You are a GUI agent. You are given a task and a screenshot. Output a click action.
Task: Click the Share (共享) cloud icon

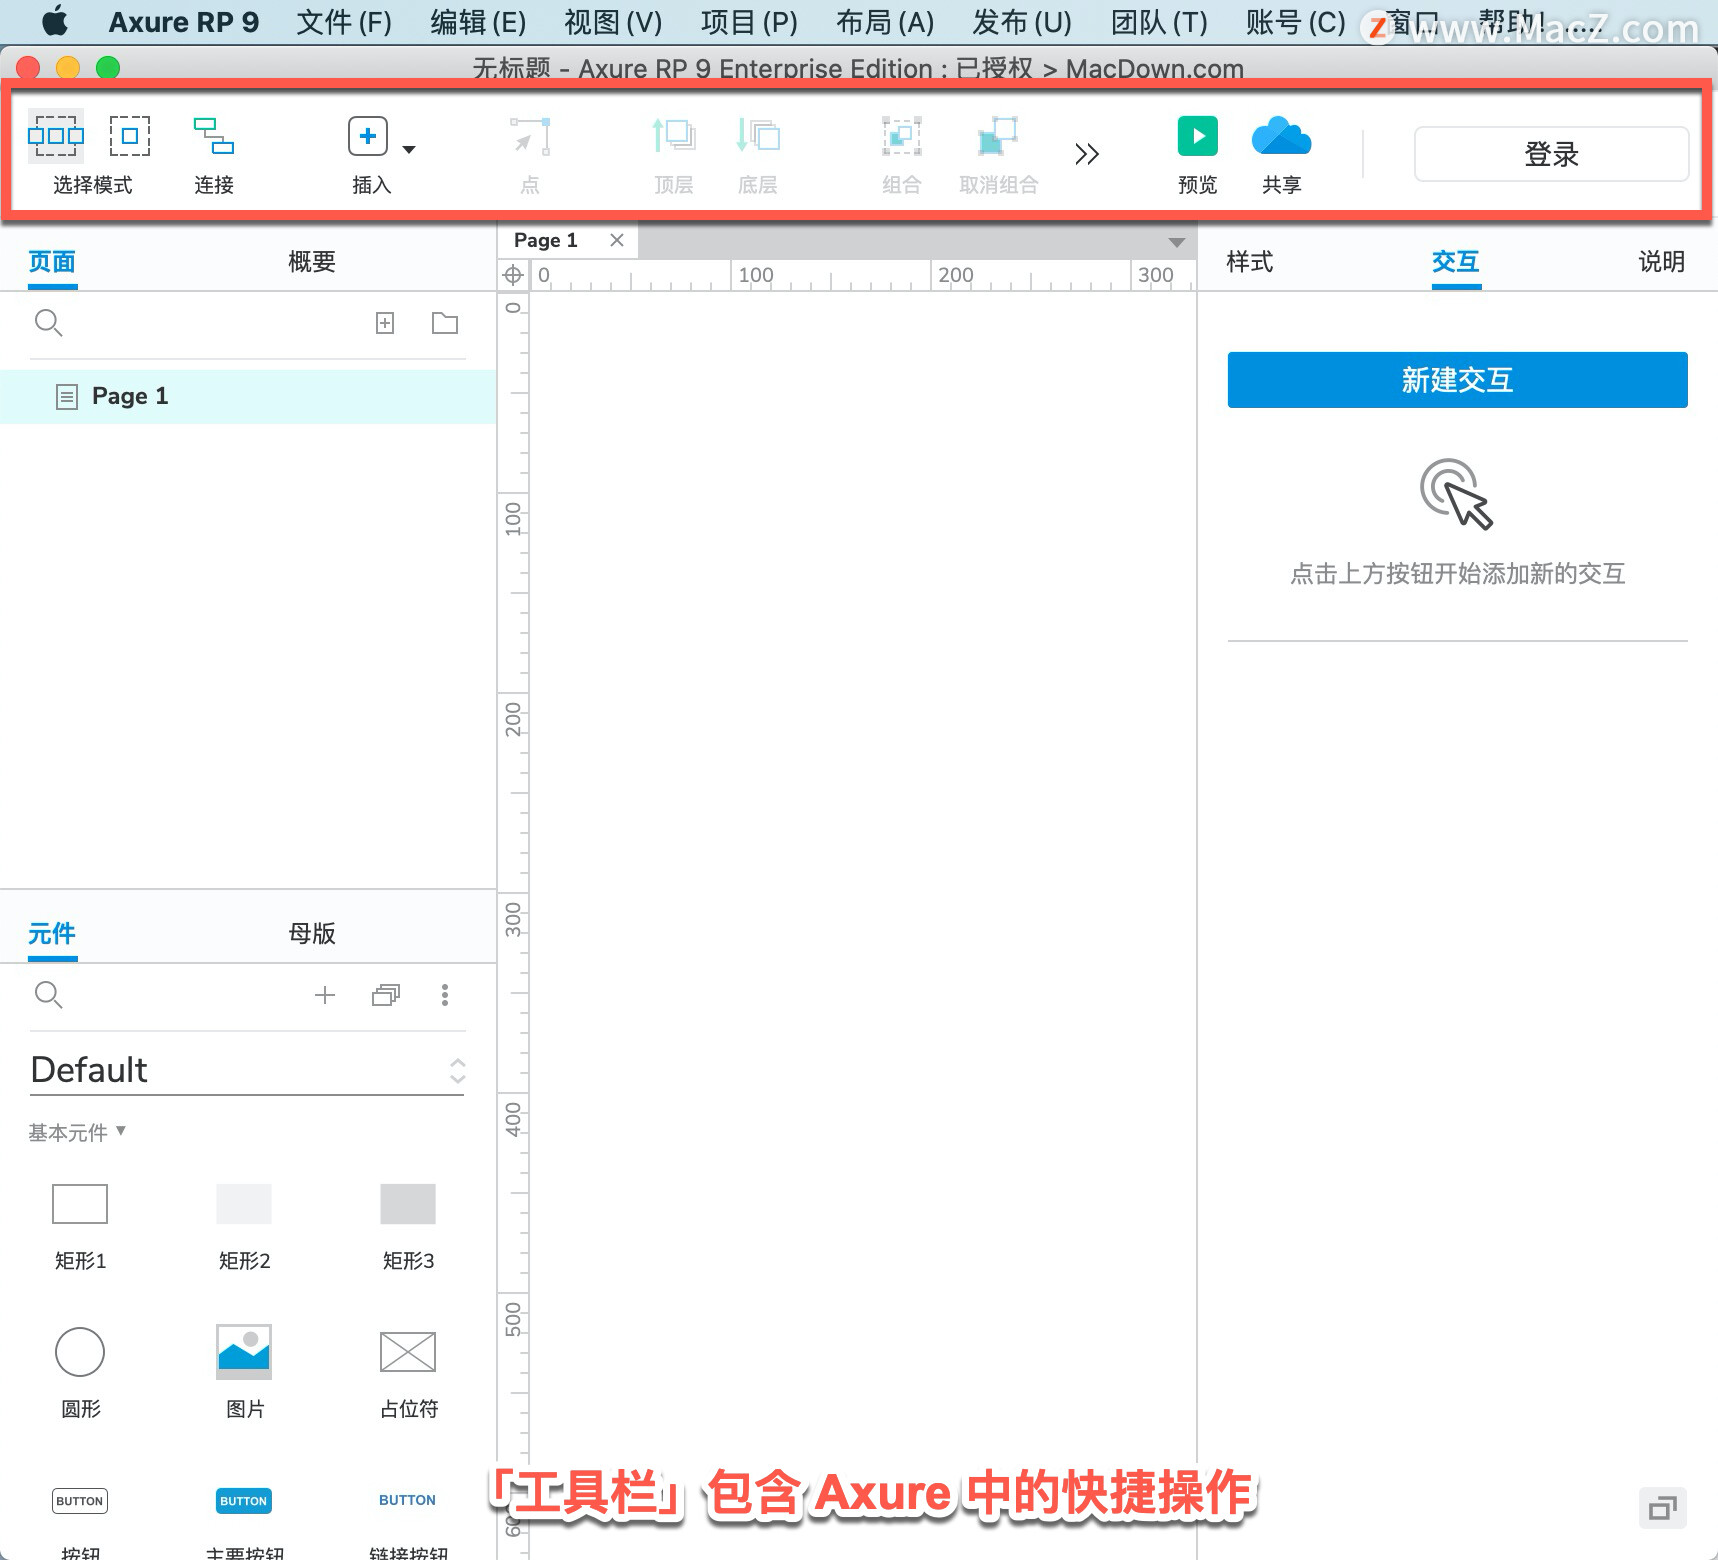coord(1282,136)
